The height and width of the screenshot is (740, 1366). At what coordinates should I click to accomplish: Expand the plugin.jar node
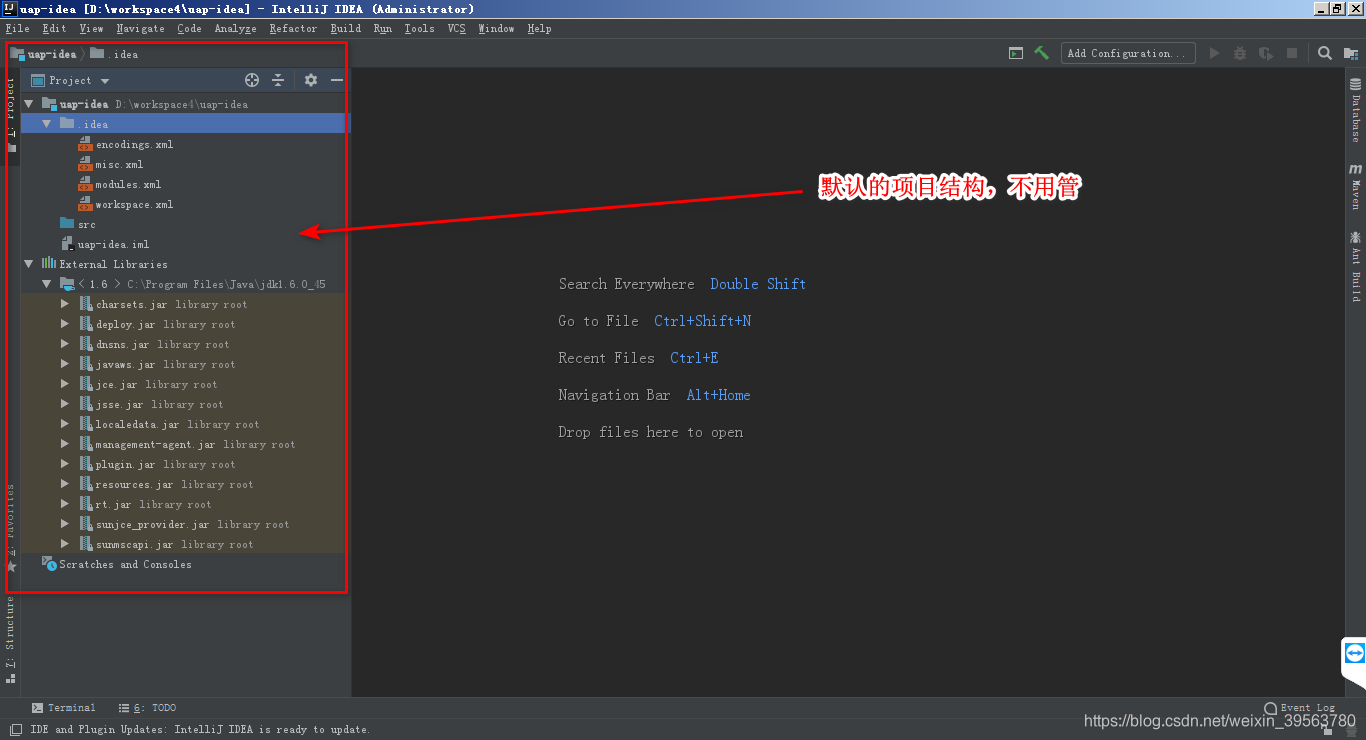pos(64,464)
